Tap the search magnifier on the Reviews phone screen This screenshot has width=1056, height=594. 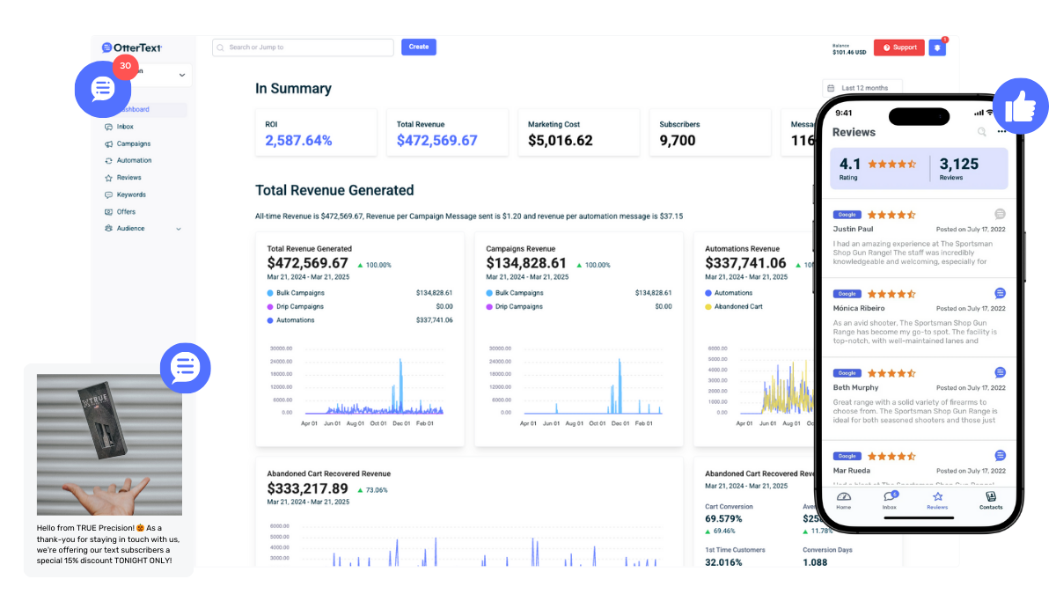[x=980, y=132]
